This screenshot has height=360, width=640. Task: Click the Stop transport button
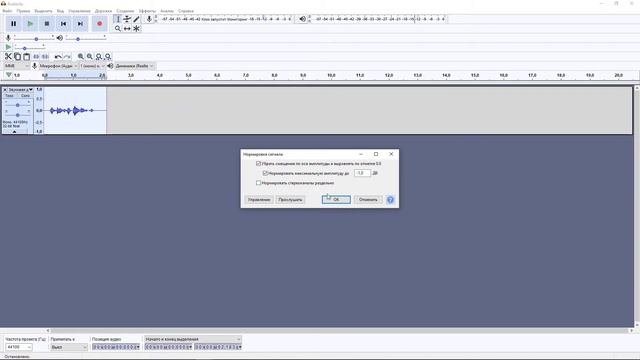tap(47, 24)
